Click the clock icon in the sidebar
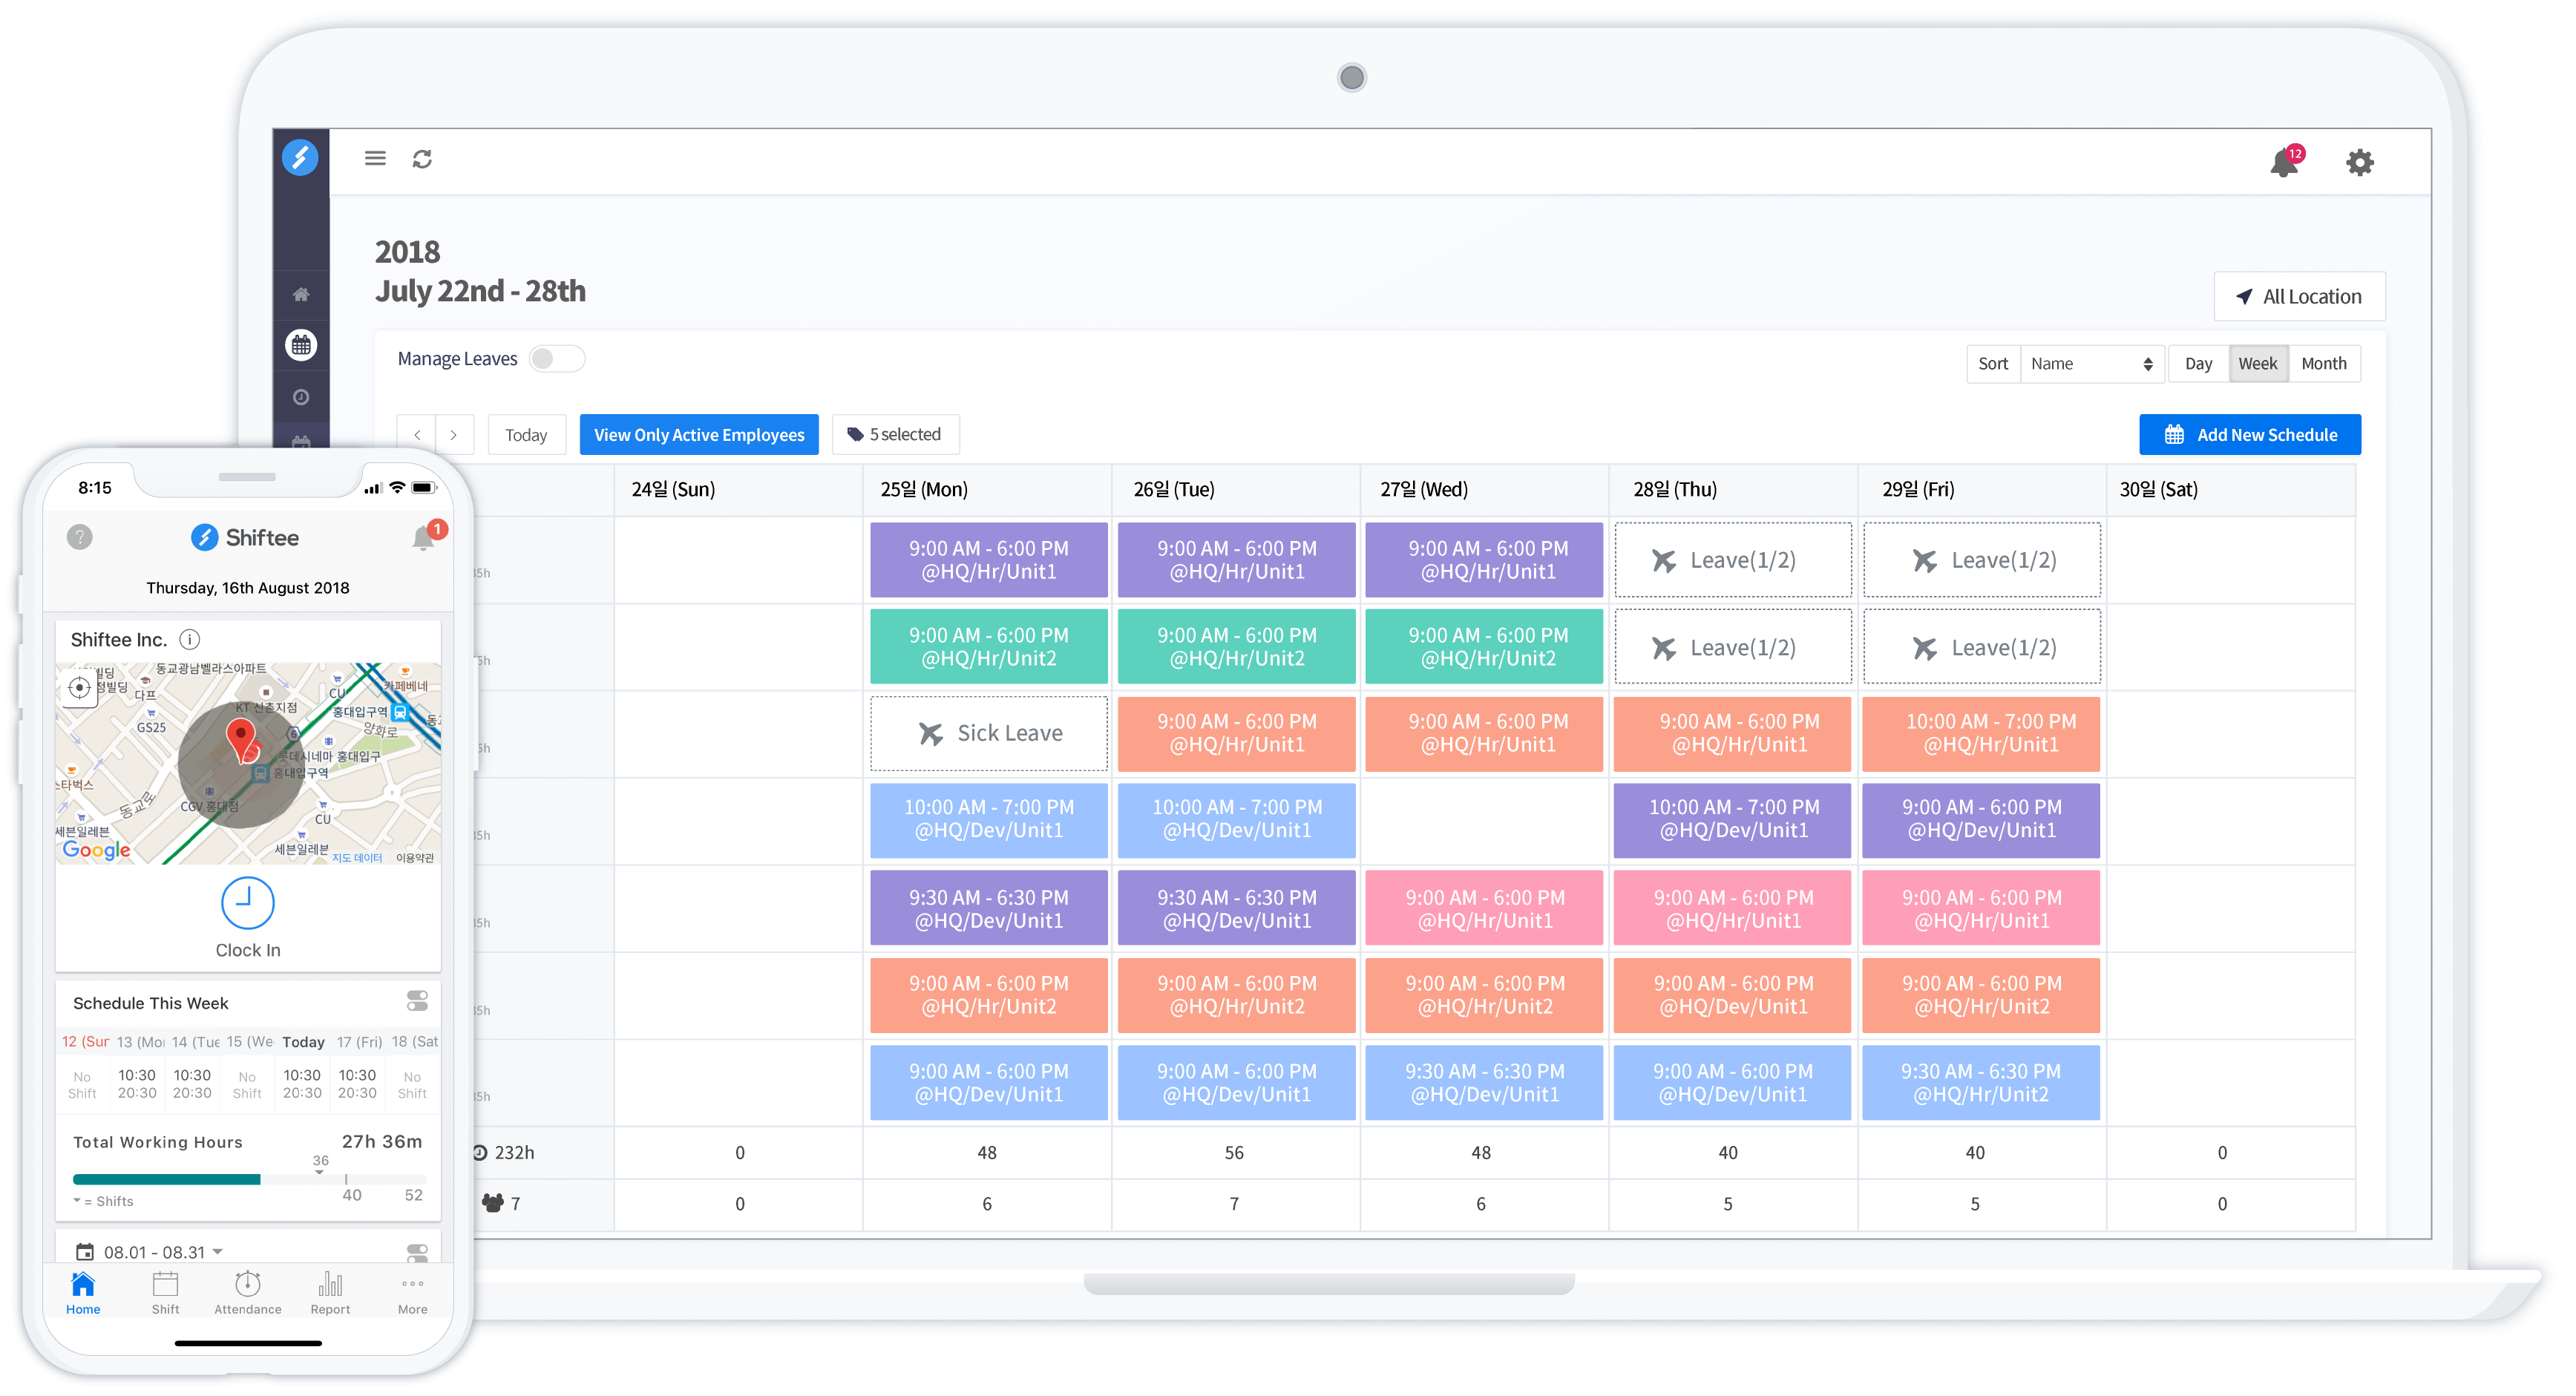This screenshot has width=2576, height=1396. (301, 397)
